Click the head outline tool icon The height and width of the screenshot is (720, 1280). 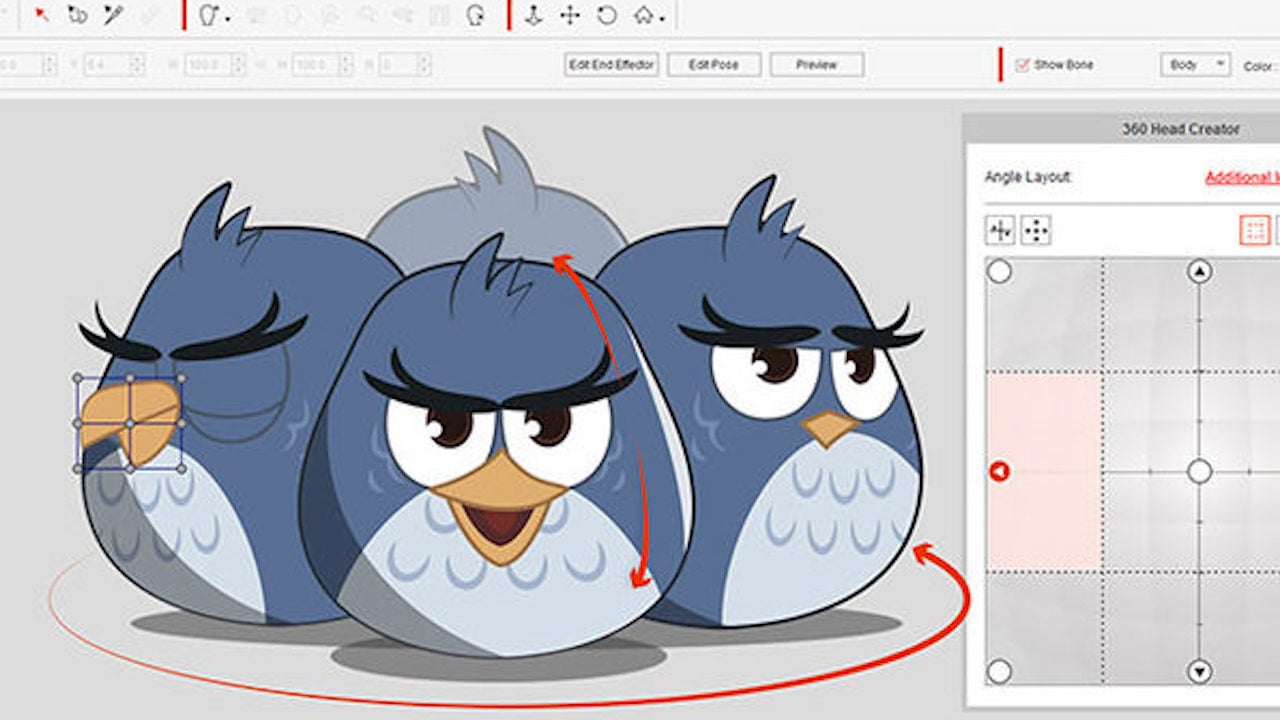[208, 15]
